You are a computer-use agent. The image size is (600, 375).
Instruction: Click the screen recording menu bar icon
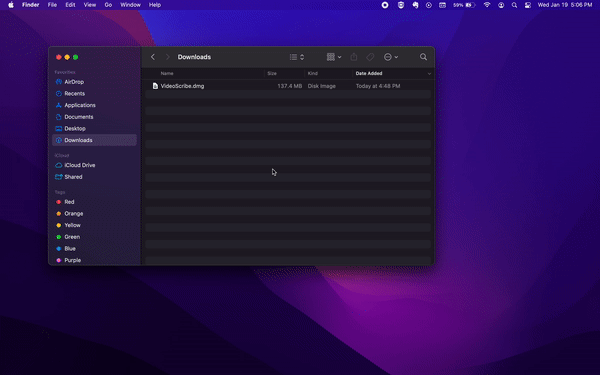pos(385,5)
